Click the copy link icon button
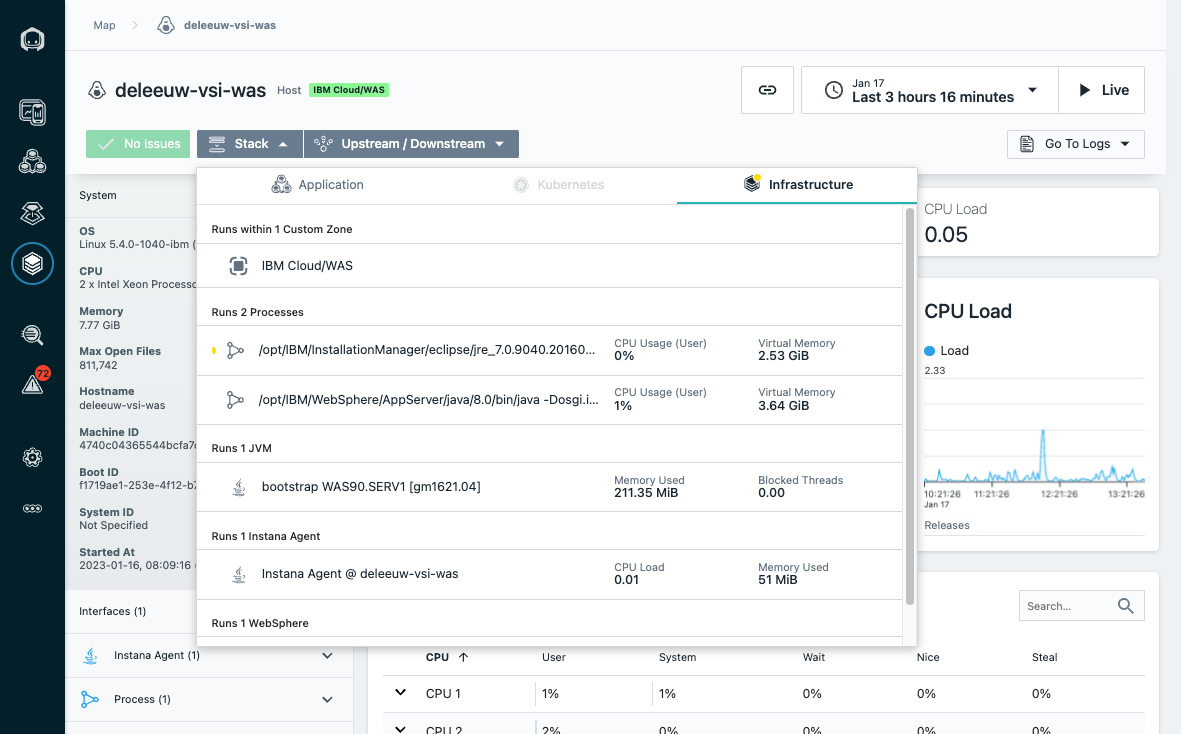Viewport: 1181px width, 734px height. 767,90
